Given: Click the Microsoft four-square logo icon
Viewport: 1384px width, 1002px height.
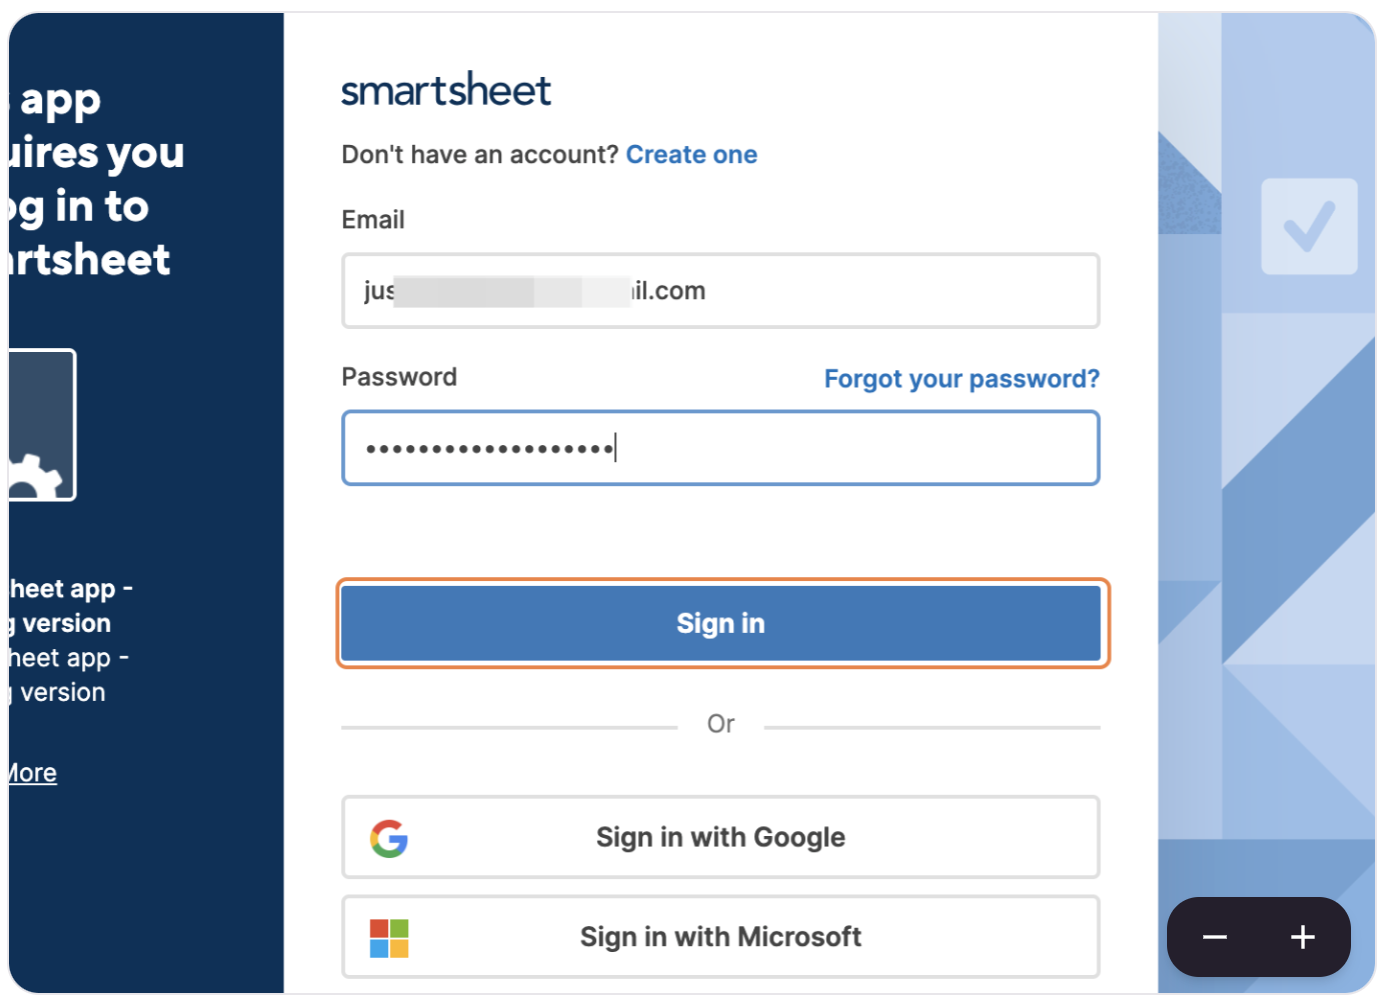Looking at the screenshot, I should point(389,938).
